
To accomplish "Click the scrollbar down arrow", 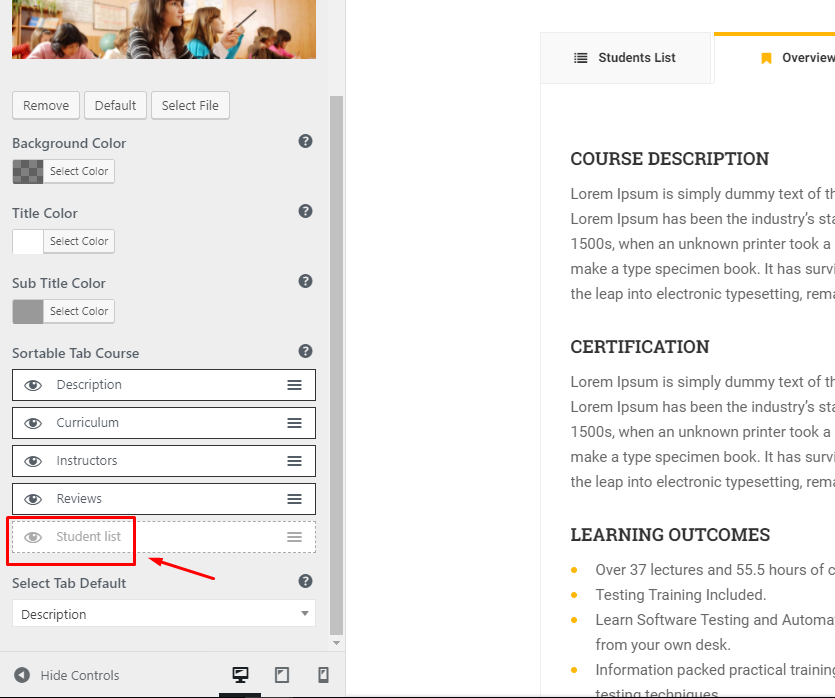I will [x=336, y=643].
